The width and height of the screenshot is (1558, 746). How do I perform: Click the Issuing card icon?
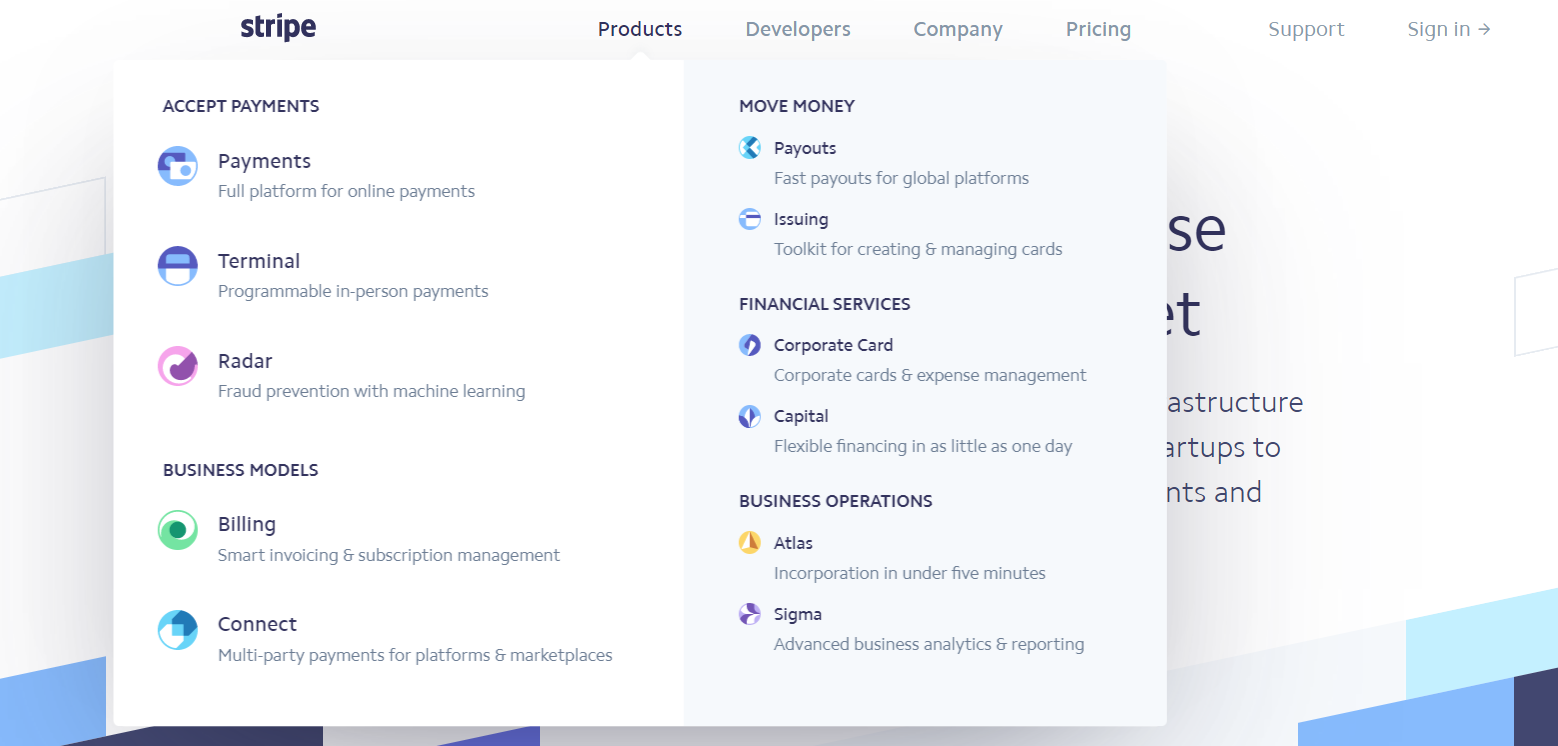(750, 219)
